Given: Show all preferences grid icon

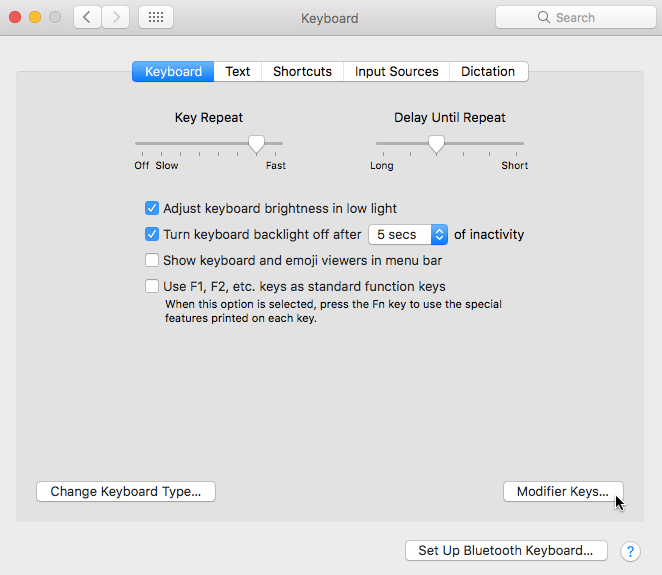Looking at the screenshot, I should point(156,17).
